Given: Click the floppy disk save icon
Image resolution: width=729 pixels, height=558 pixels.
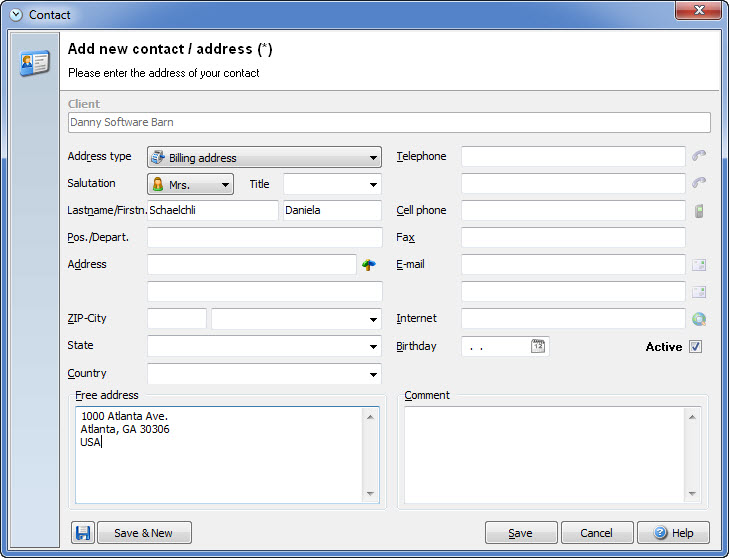Looking at the screenshot, I should coord(83,532).
